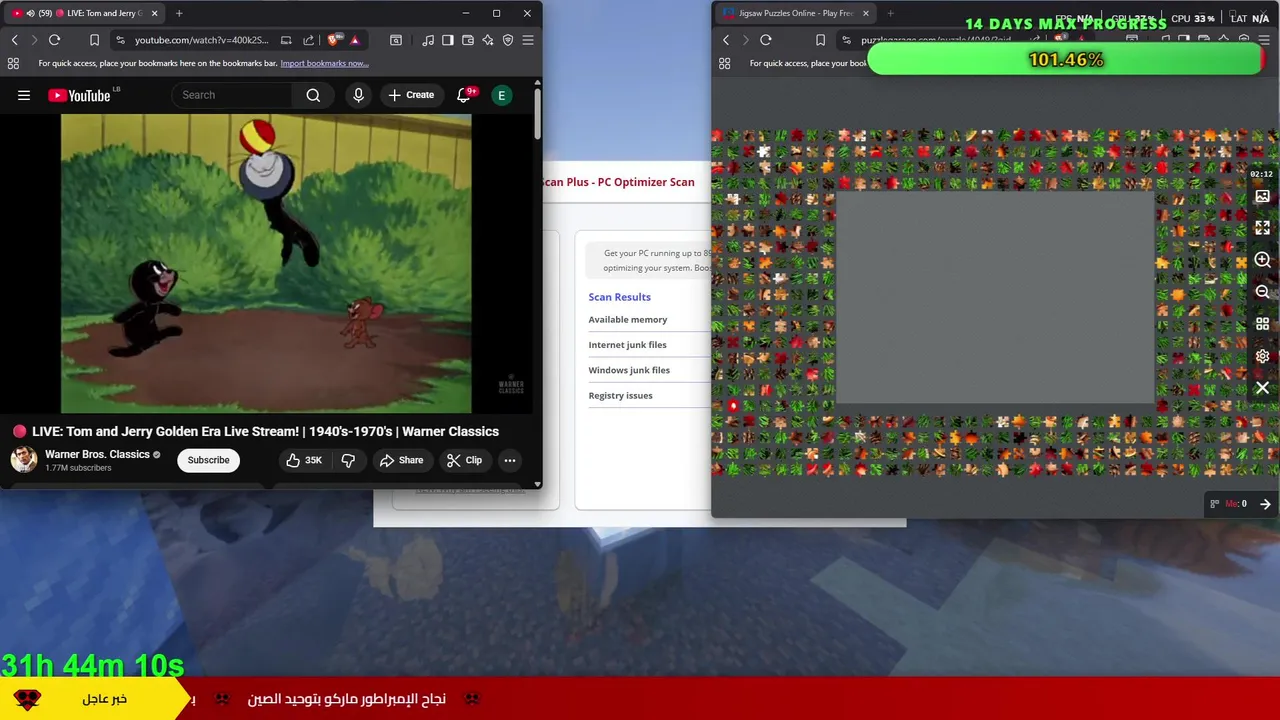
Task: Open Brave Rewards triangle icon
Action: 354,40
